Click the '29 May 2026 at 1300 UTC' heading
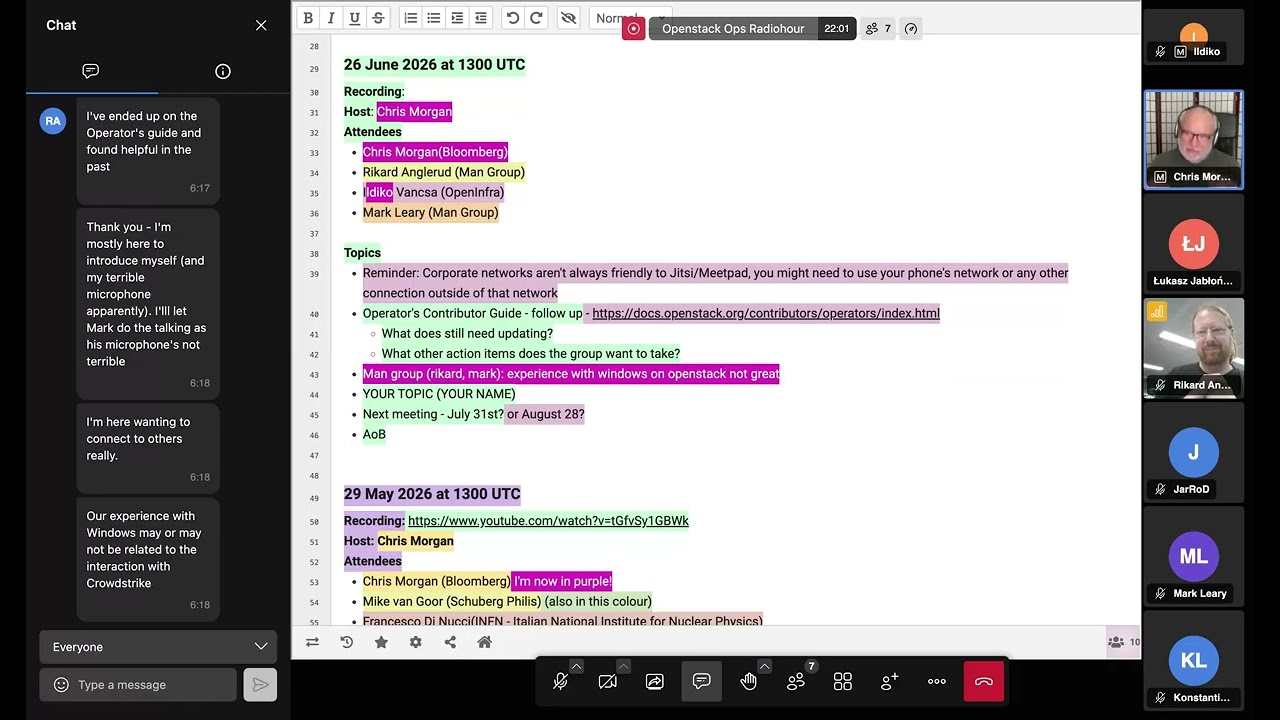Image resolution: width=1280 pixels, height=720 pixels. [432, 494]
